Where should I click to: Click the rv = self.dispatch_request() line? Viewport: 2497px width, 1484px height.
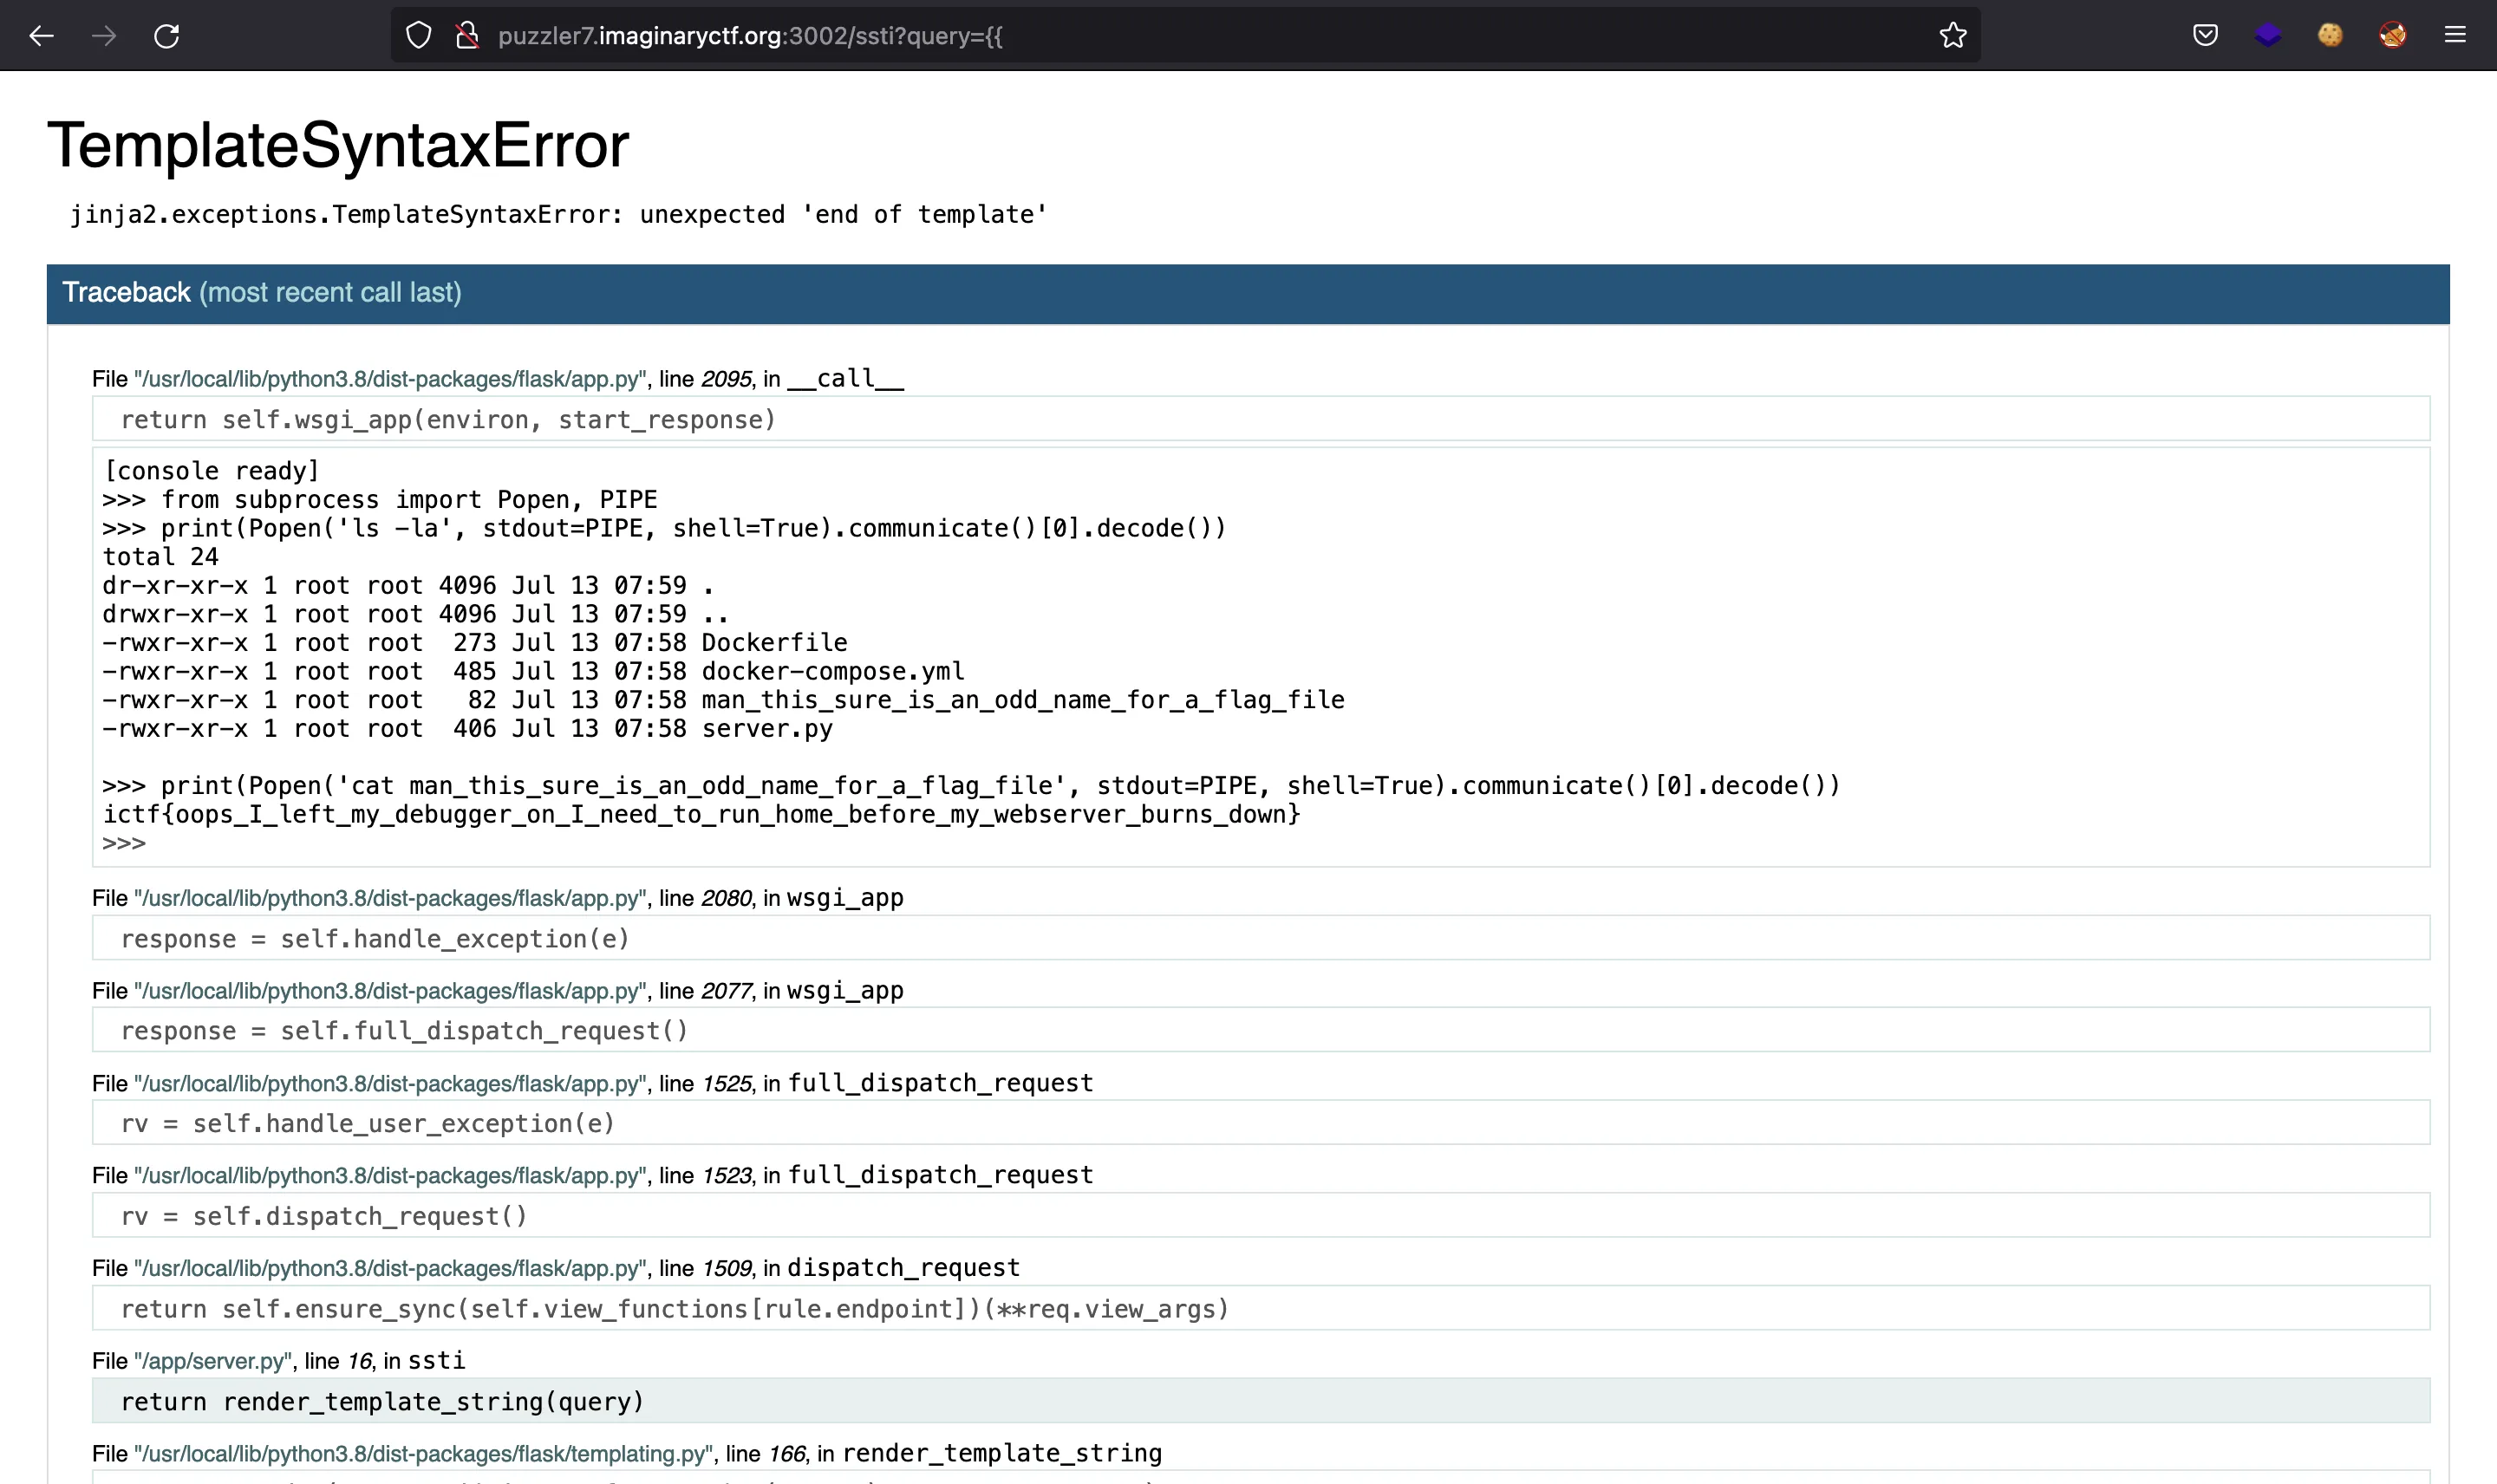click(1261, 1216)
